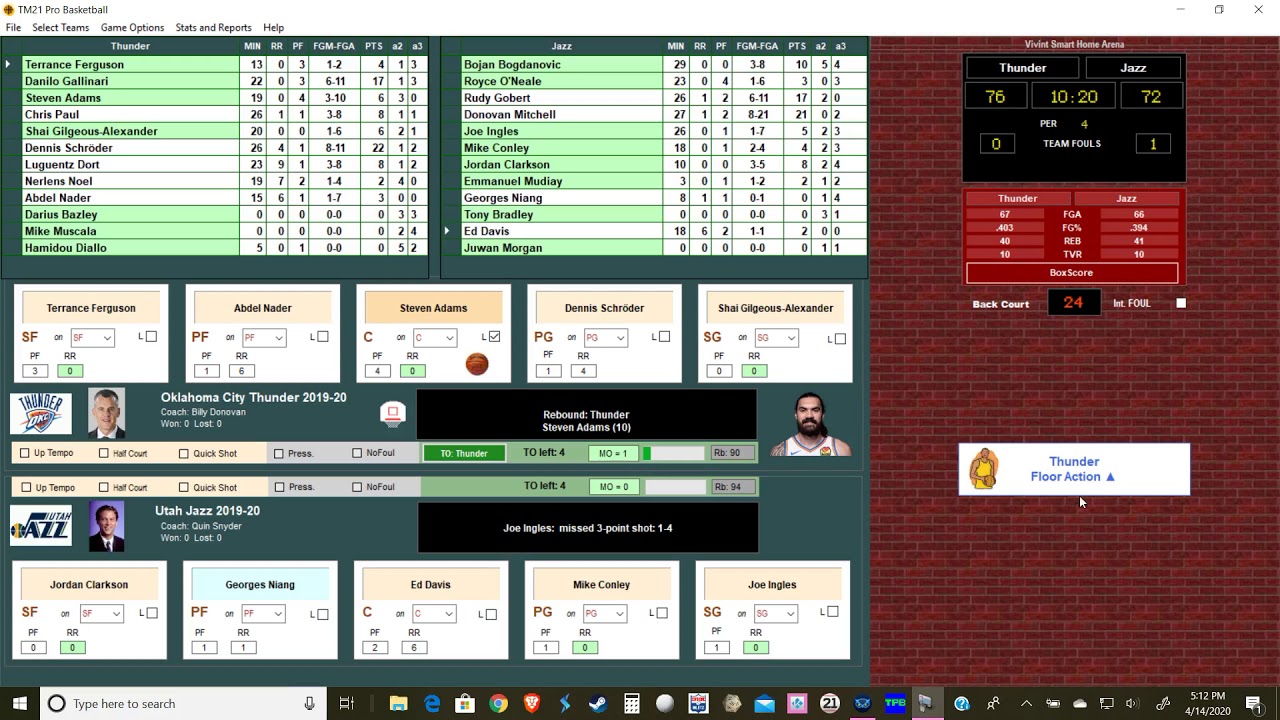
Task: Enable Thunder Half Court checkbox
Action: coord(104,454)
